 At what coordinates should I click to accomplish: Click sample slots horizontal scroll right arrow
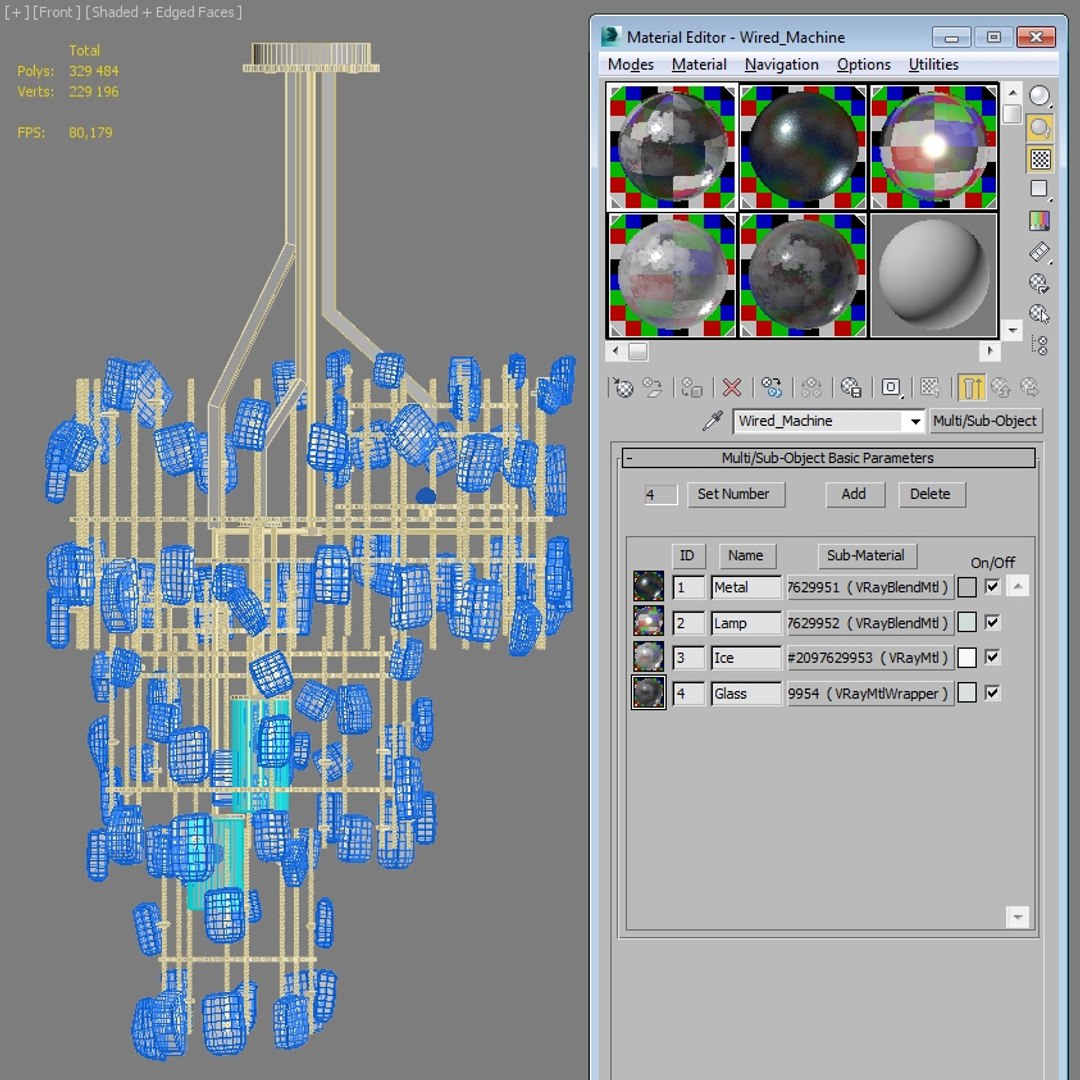[x=990, y=351]
